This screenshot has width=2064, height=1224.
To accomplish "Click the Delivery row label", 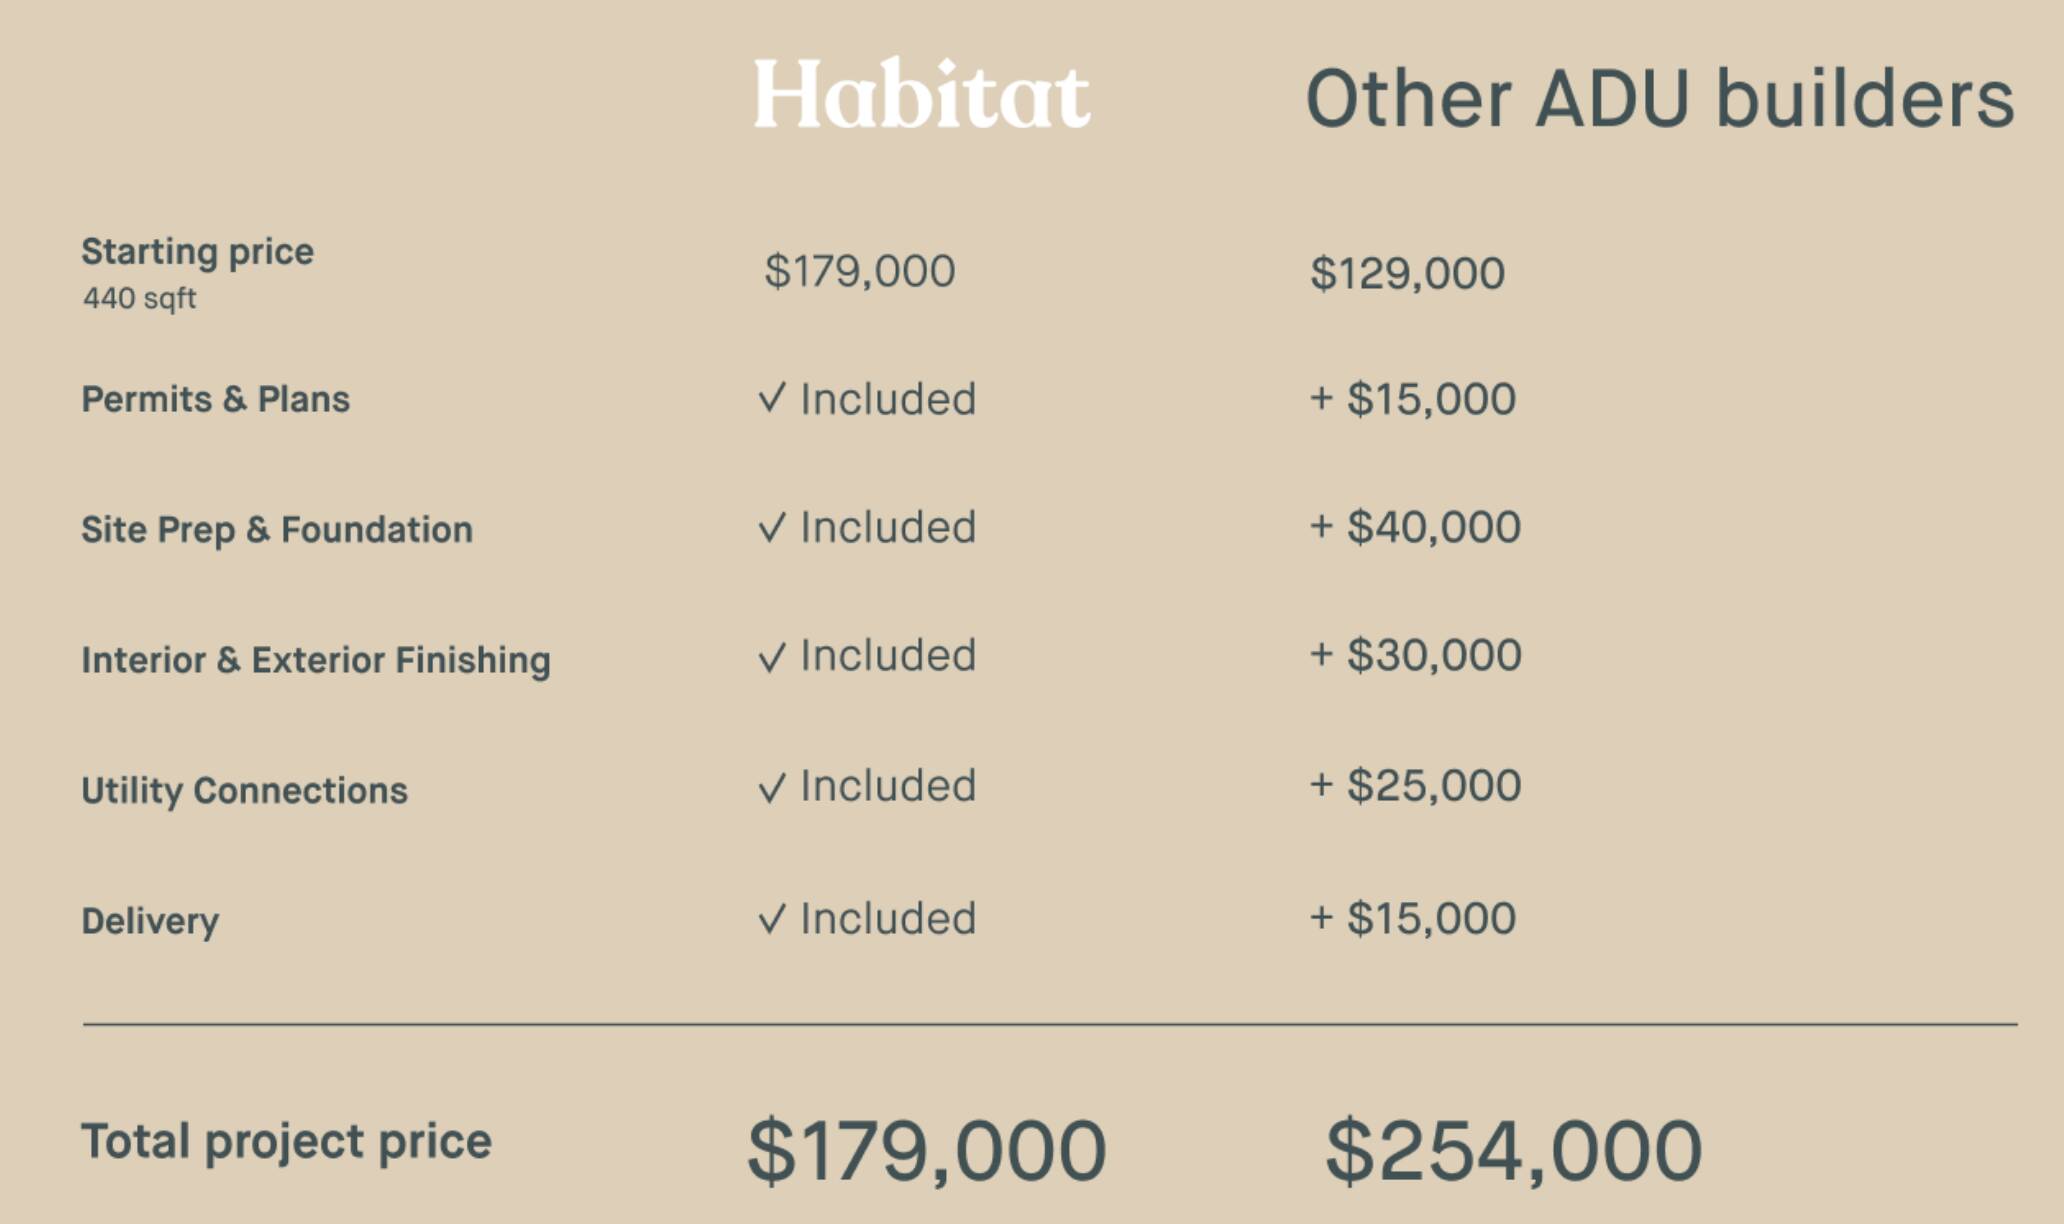I will (150, 921).
